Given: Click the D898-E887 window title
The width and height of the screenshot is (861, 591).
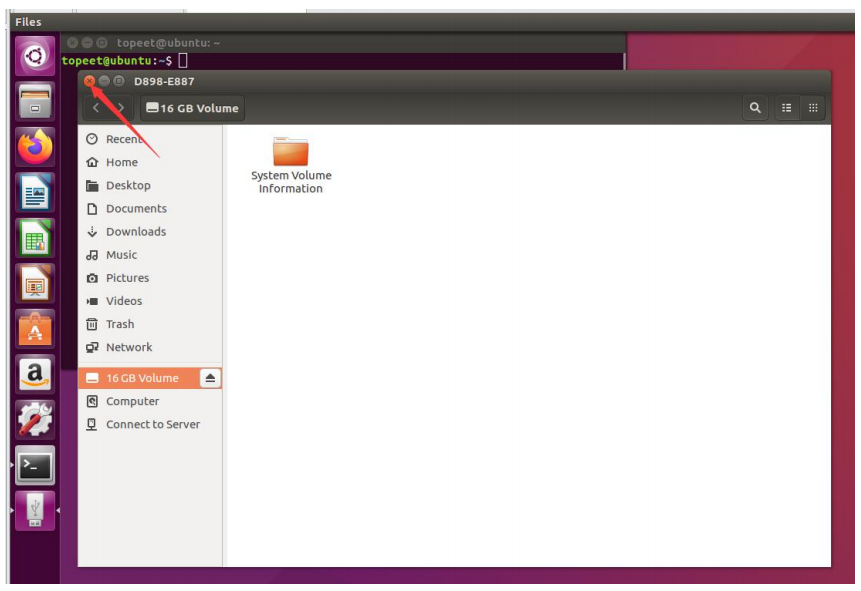Looking at the screenshot, I should click(164, 81).
